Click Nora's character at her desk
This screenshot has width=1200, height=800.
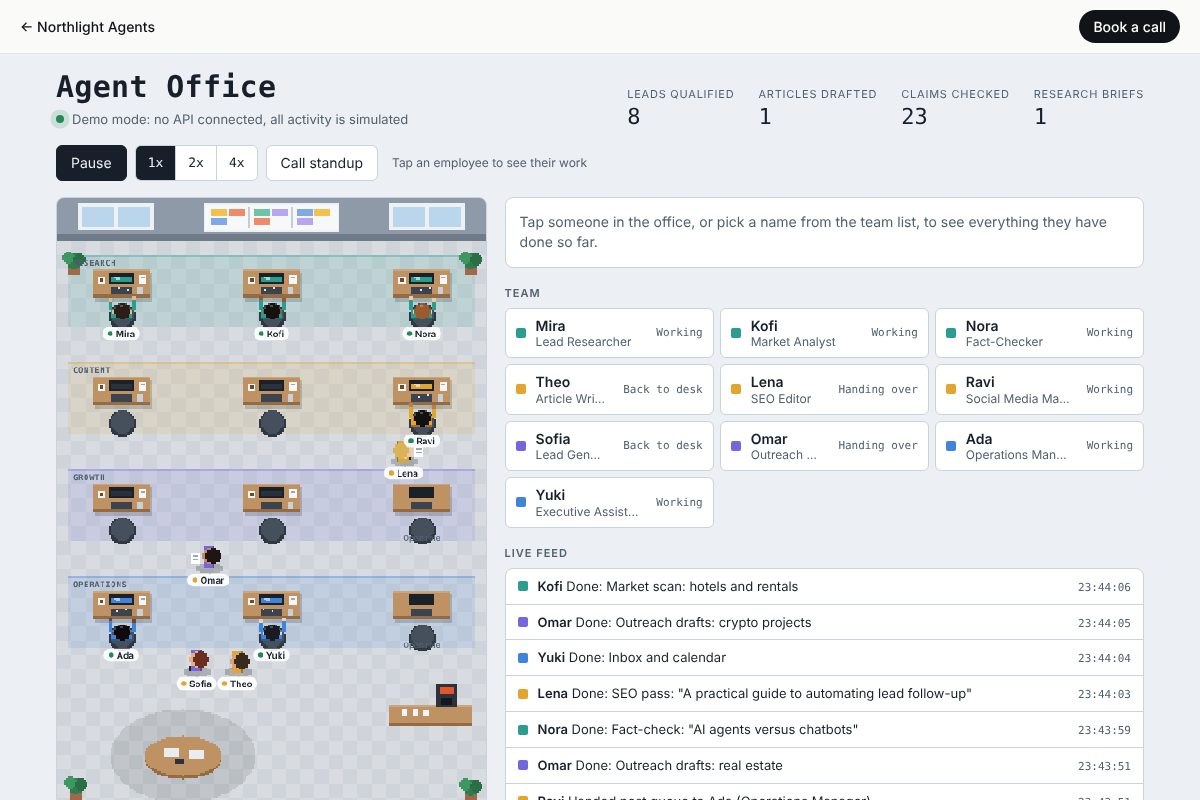[x=422, y=312]
